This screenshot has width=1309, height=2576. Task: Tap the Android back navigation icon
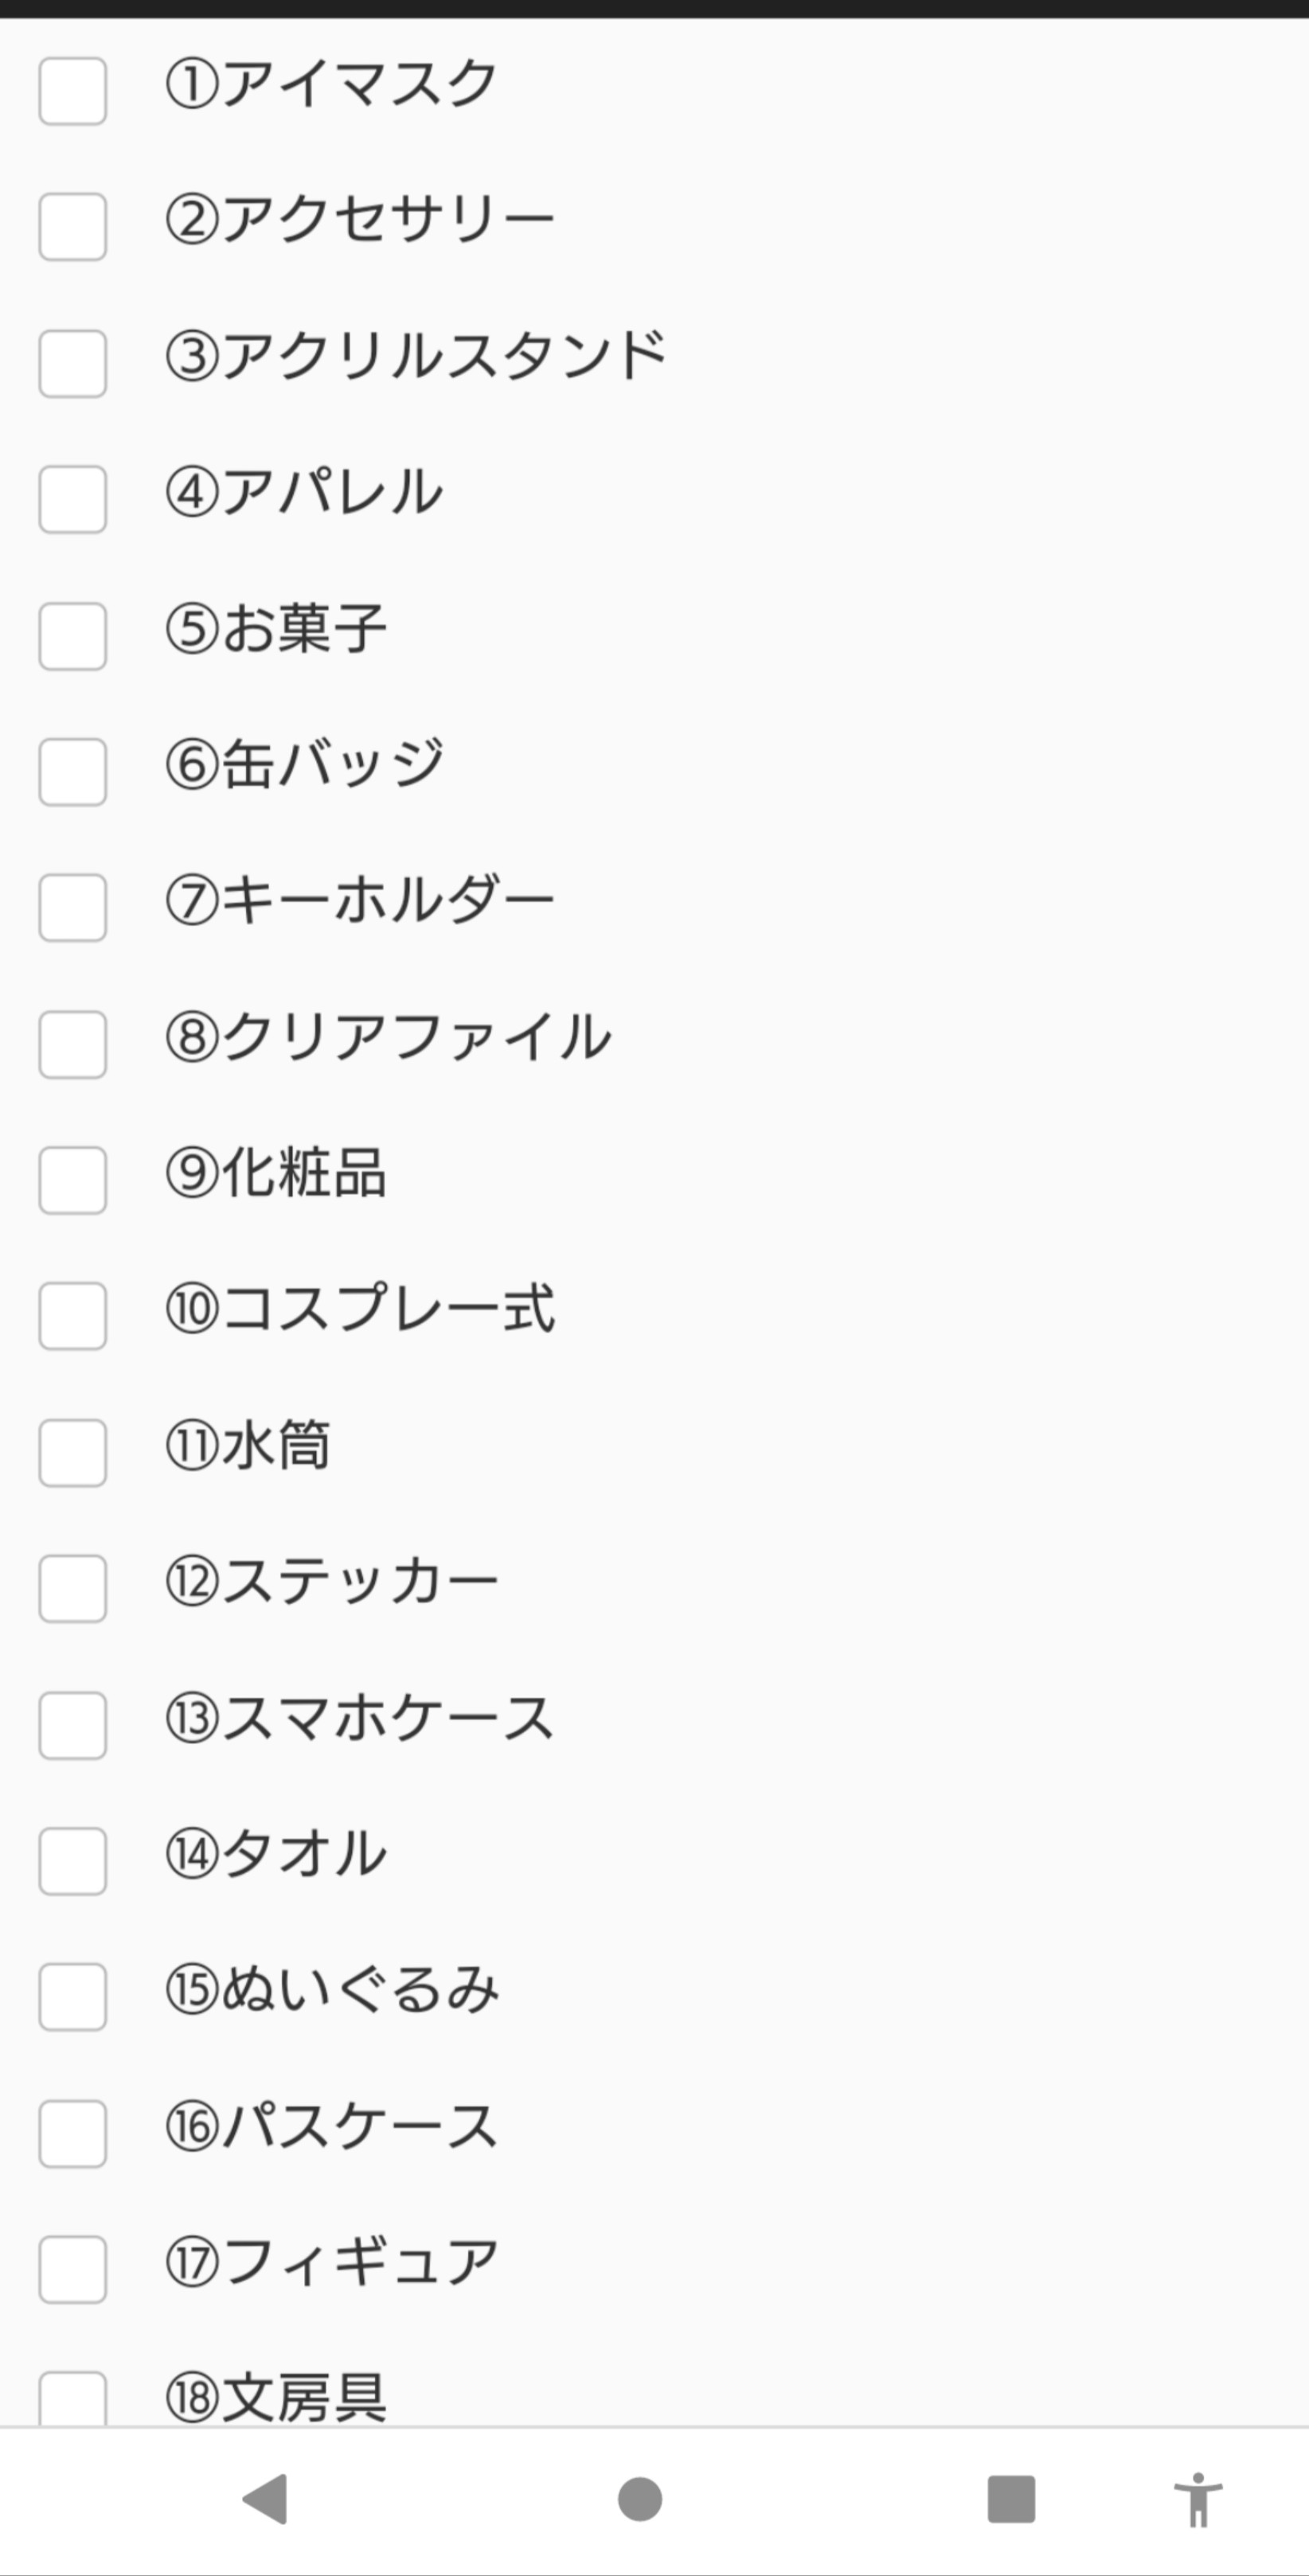coord(266,2499)
